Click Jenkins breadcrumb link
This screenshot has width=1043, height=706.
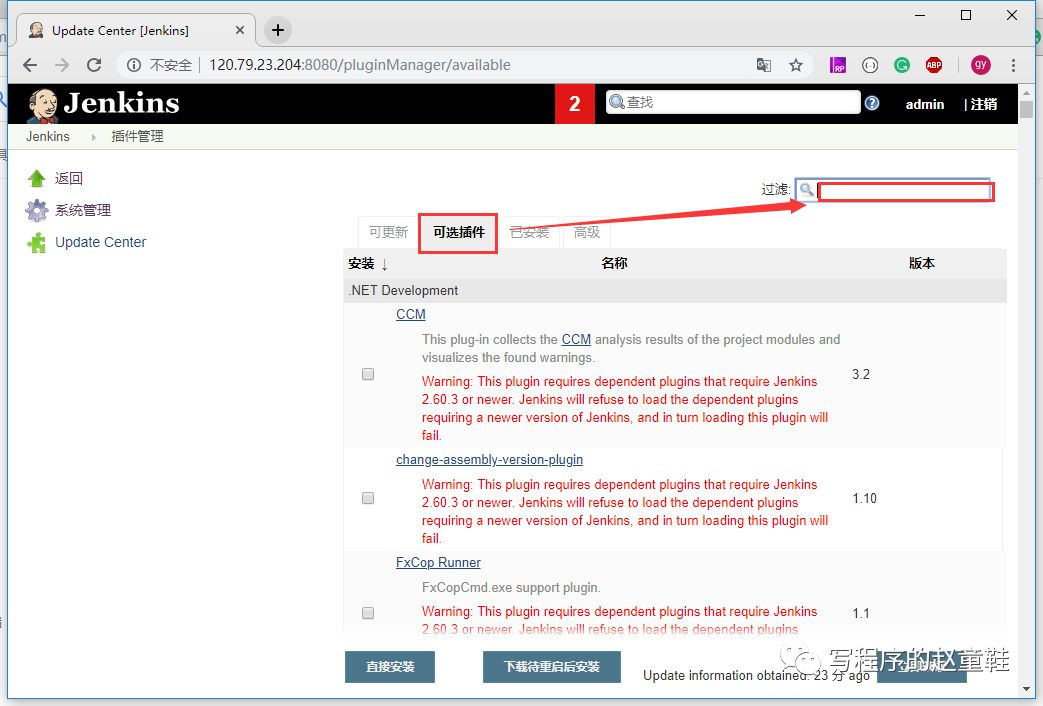click(48, 136)
